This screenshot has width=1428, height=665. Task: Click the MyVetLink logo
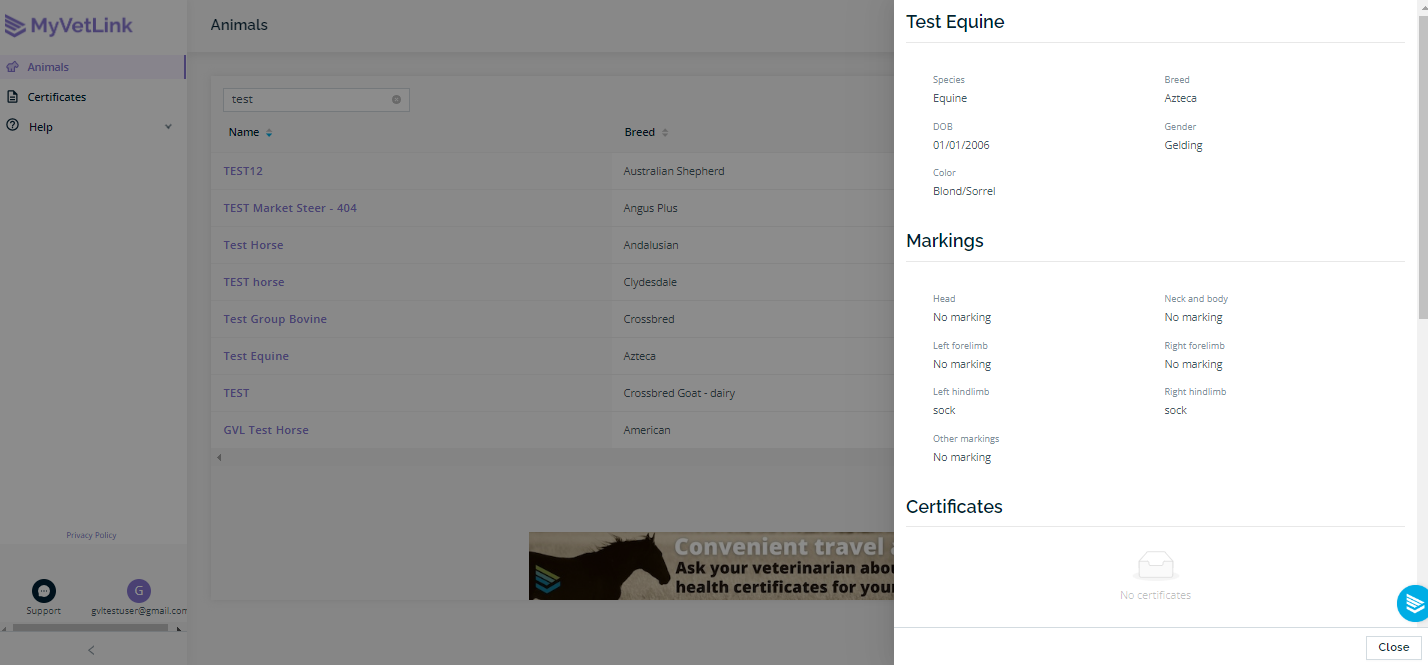69,26
